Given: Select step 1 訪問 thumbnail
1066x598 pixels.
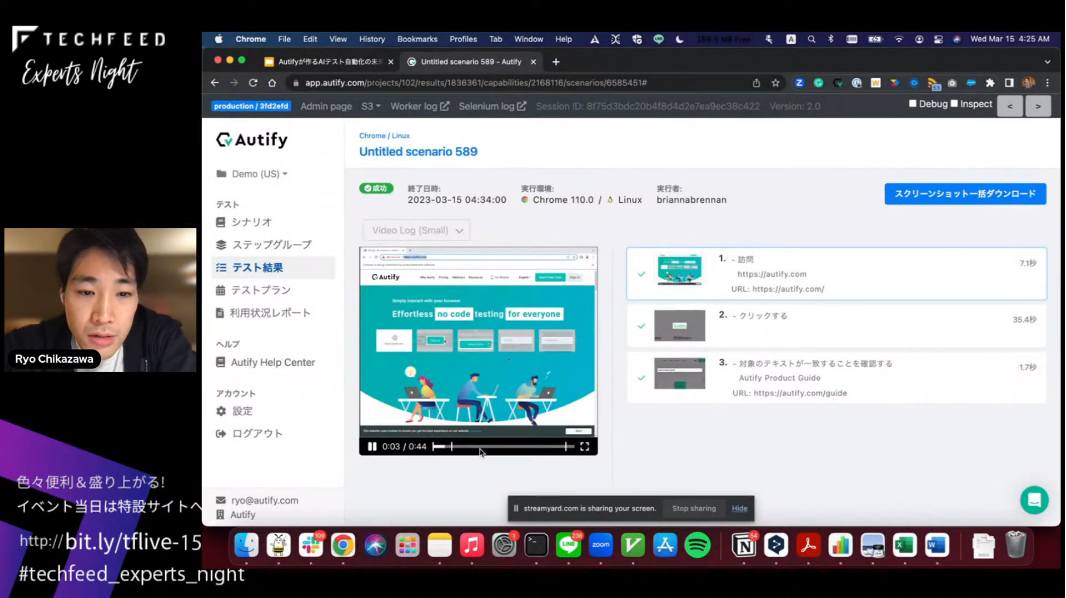Looking at the screenshot, I should point(679,270).
